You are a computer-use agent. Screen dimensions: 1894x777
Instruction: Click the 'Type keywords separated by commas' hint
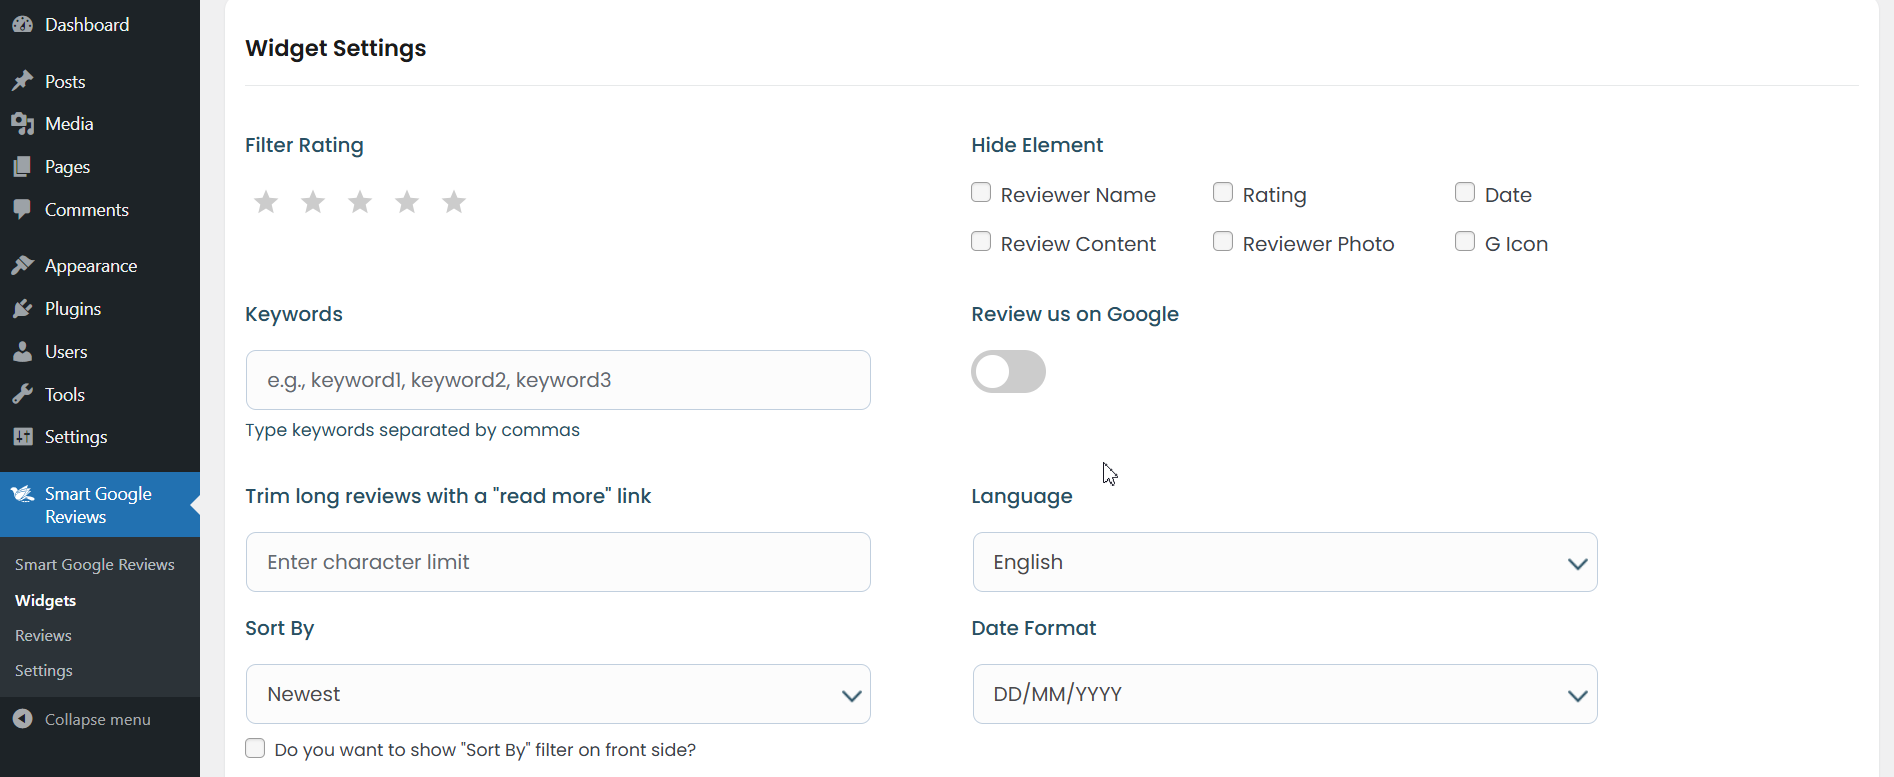[x=412, y=430]
